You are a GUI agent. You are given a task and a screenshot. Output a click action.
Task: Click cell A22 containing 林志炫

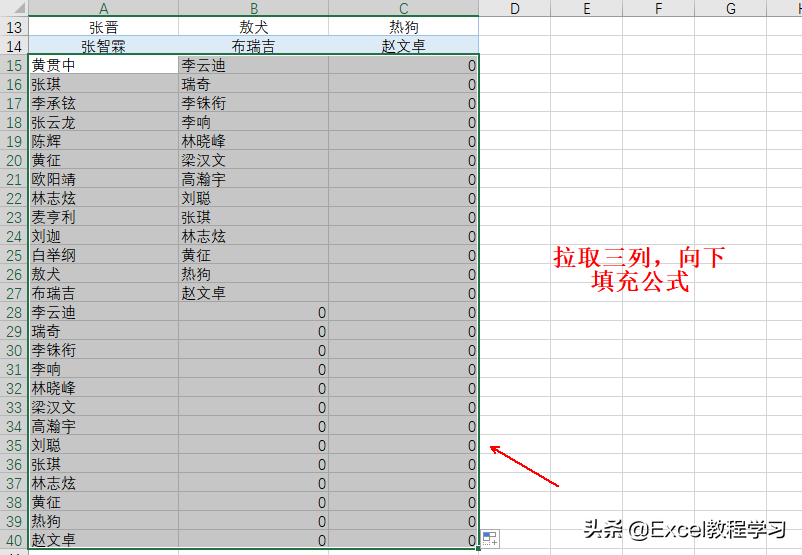pos(103,198)
